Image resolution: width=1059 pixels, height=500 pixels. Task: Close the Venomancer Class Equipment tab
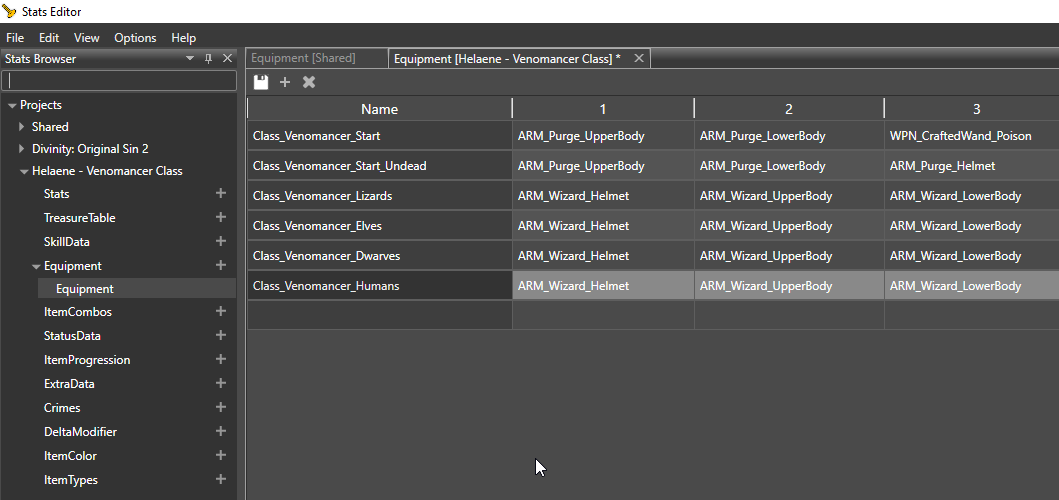(x=639, y=59)
